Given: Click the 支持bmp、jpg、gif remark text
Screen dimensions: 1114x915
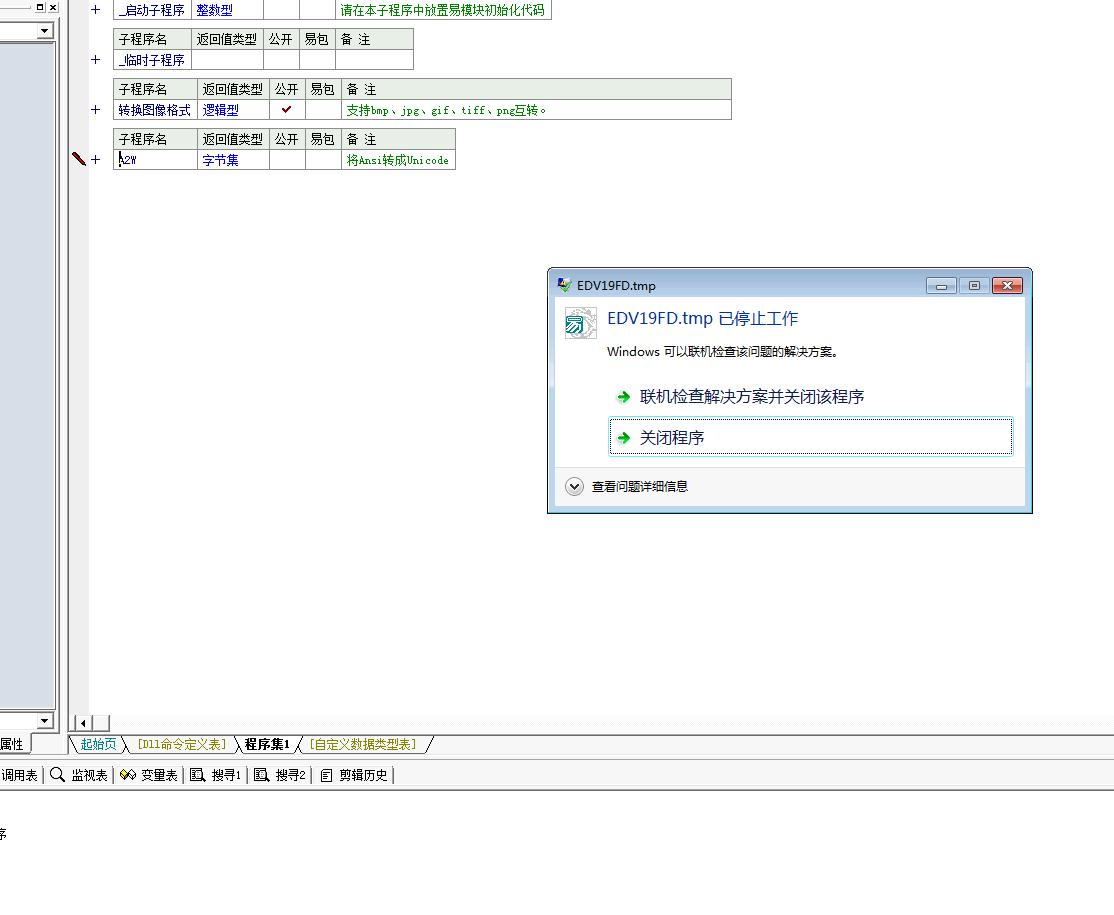Looking at the screenshot, I should click(445, 110).
